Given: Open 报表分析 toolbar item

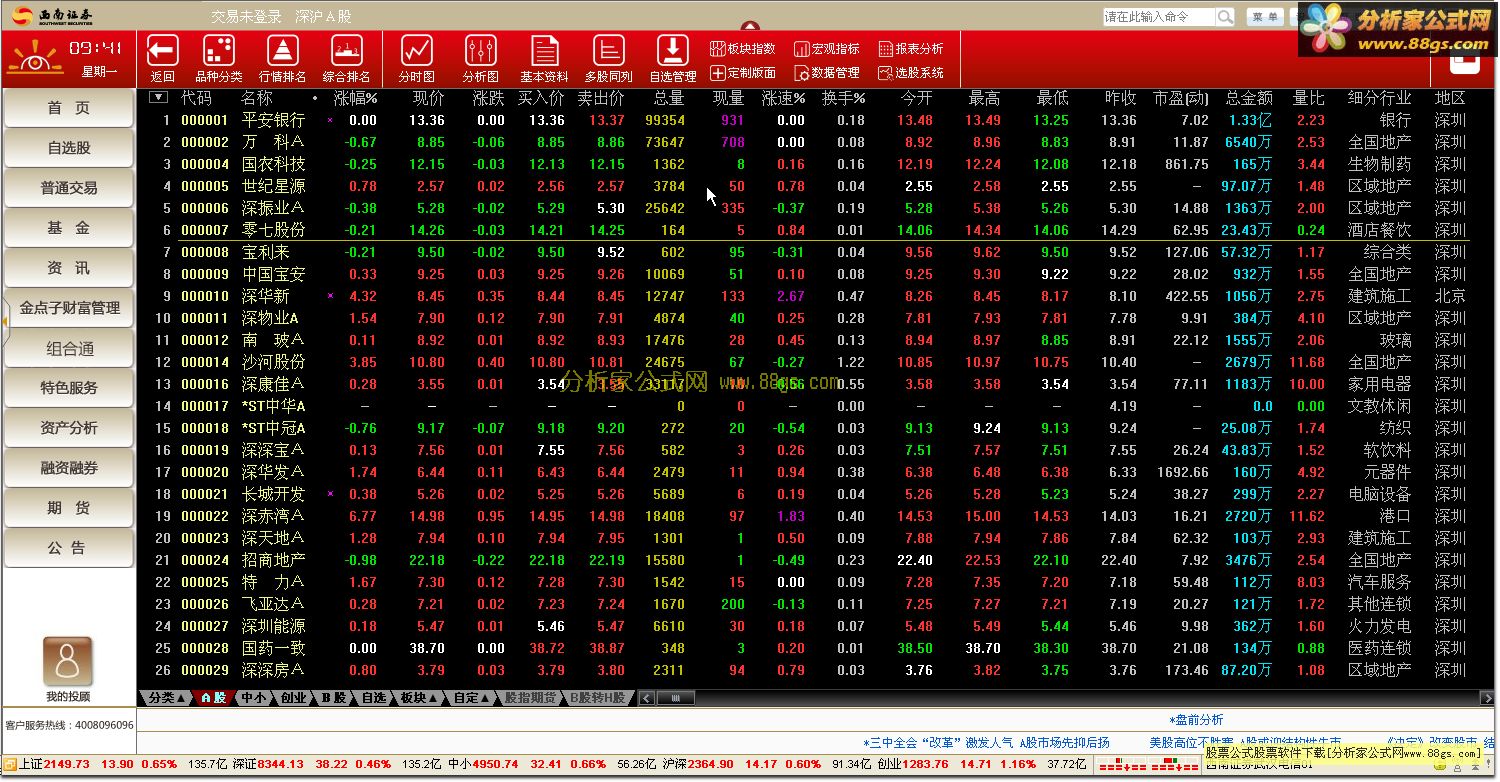Looking at the screenshot, I should [911, 48].
